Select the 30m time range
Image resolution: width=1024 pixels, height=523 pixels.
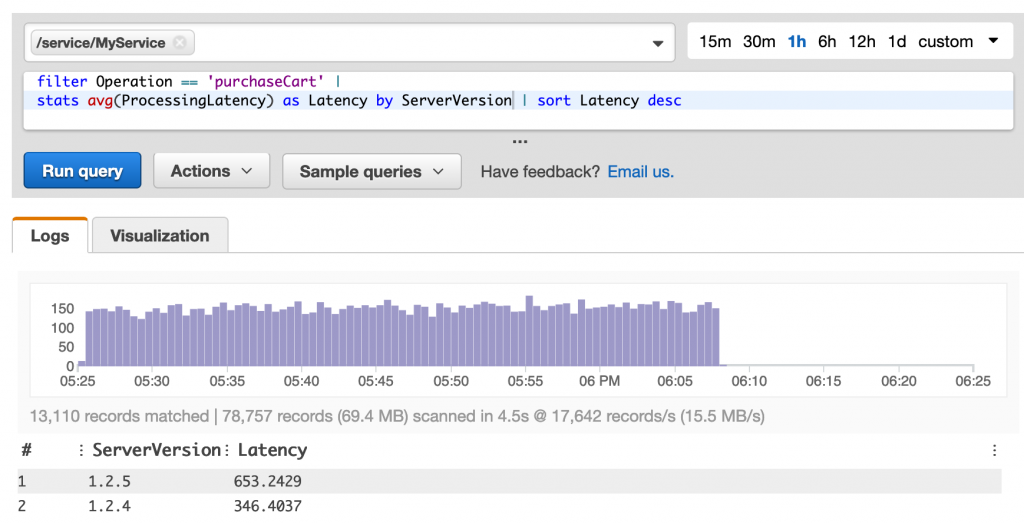click(x=759, y=42)
